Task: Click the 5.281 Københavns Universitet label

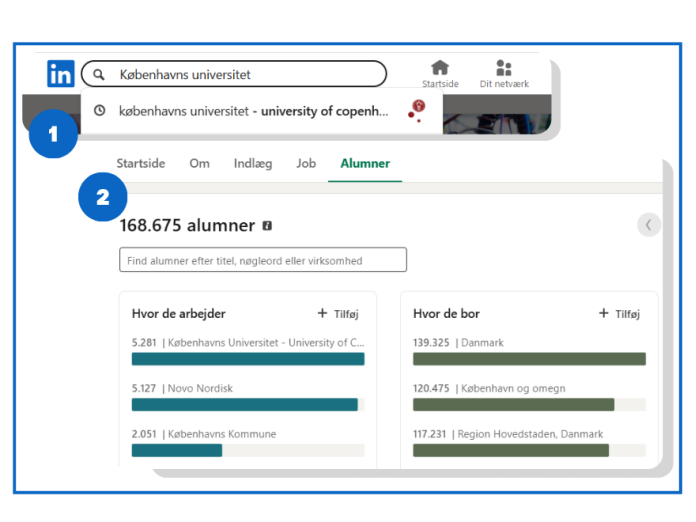Action: 248,343
